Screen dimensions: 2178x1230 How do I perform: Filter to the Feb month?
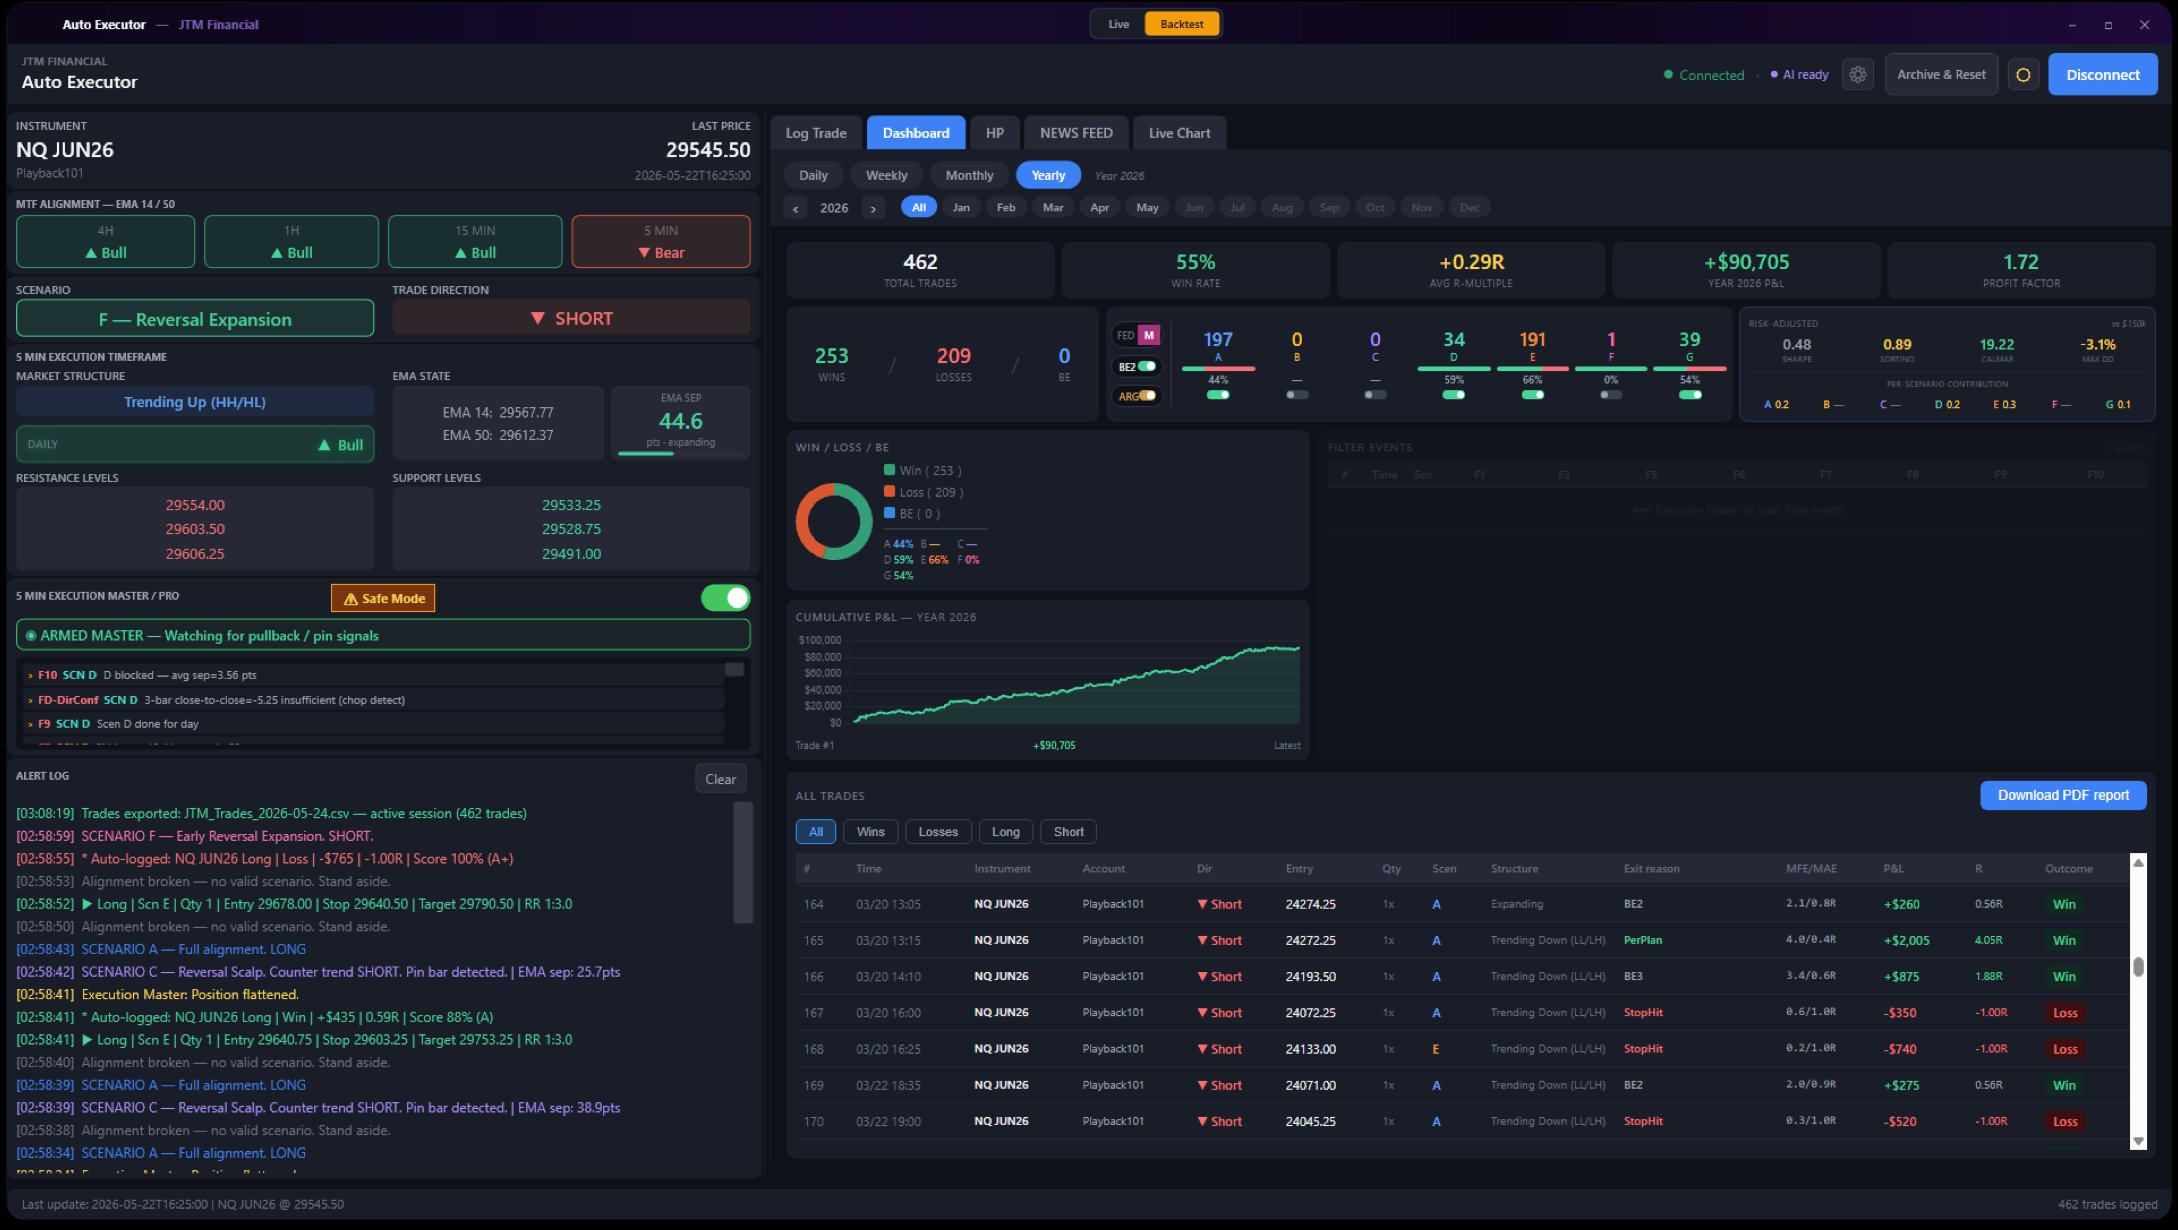point(1006,207)
